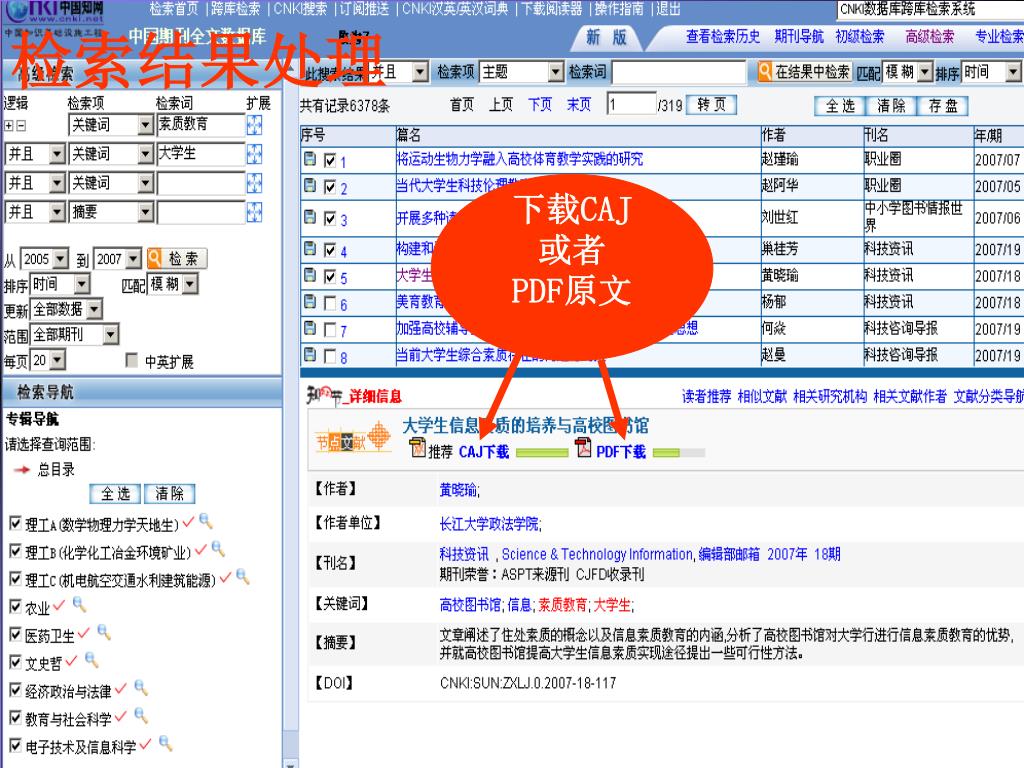Open the save icon for result row 3
1024x768 pixels.
(x=310, y=217)
